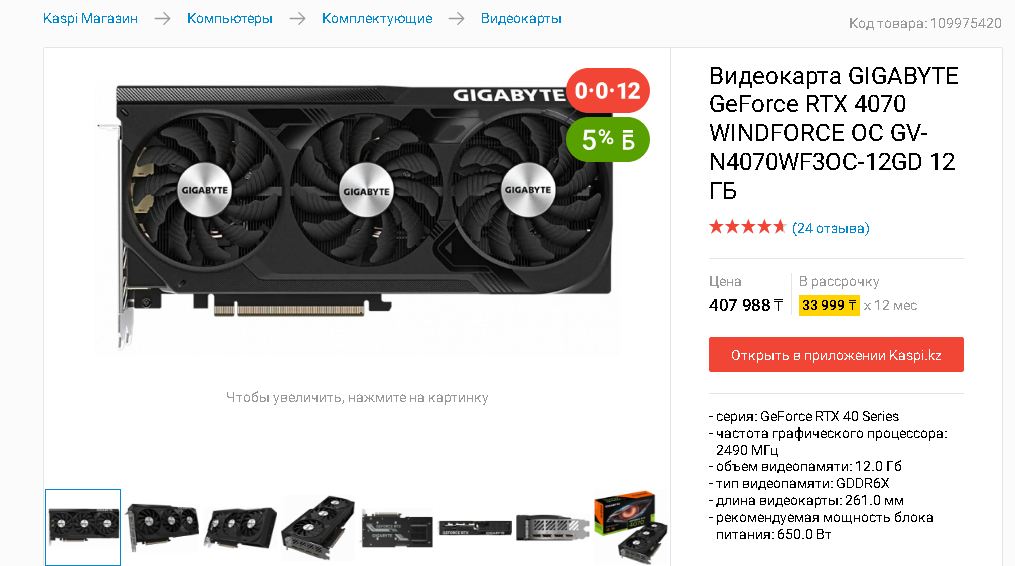Select the backplate view thumbnail

coord(396,527)
